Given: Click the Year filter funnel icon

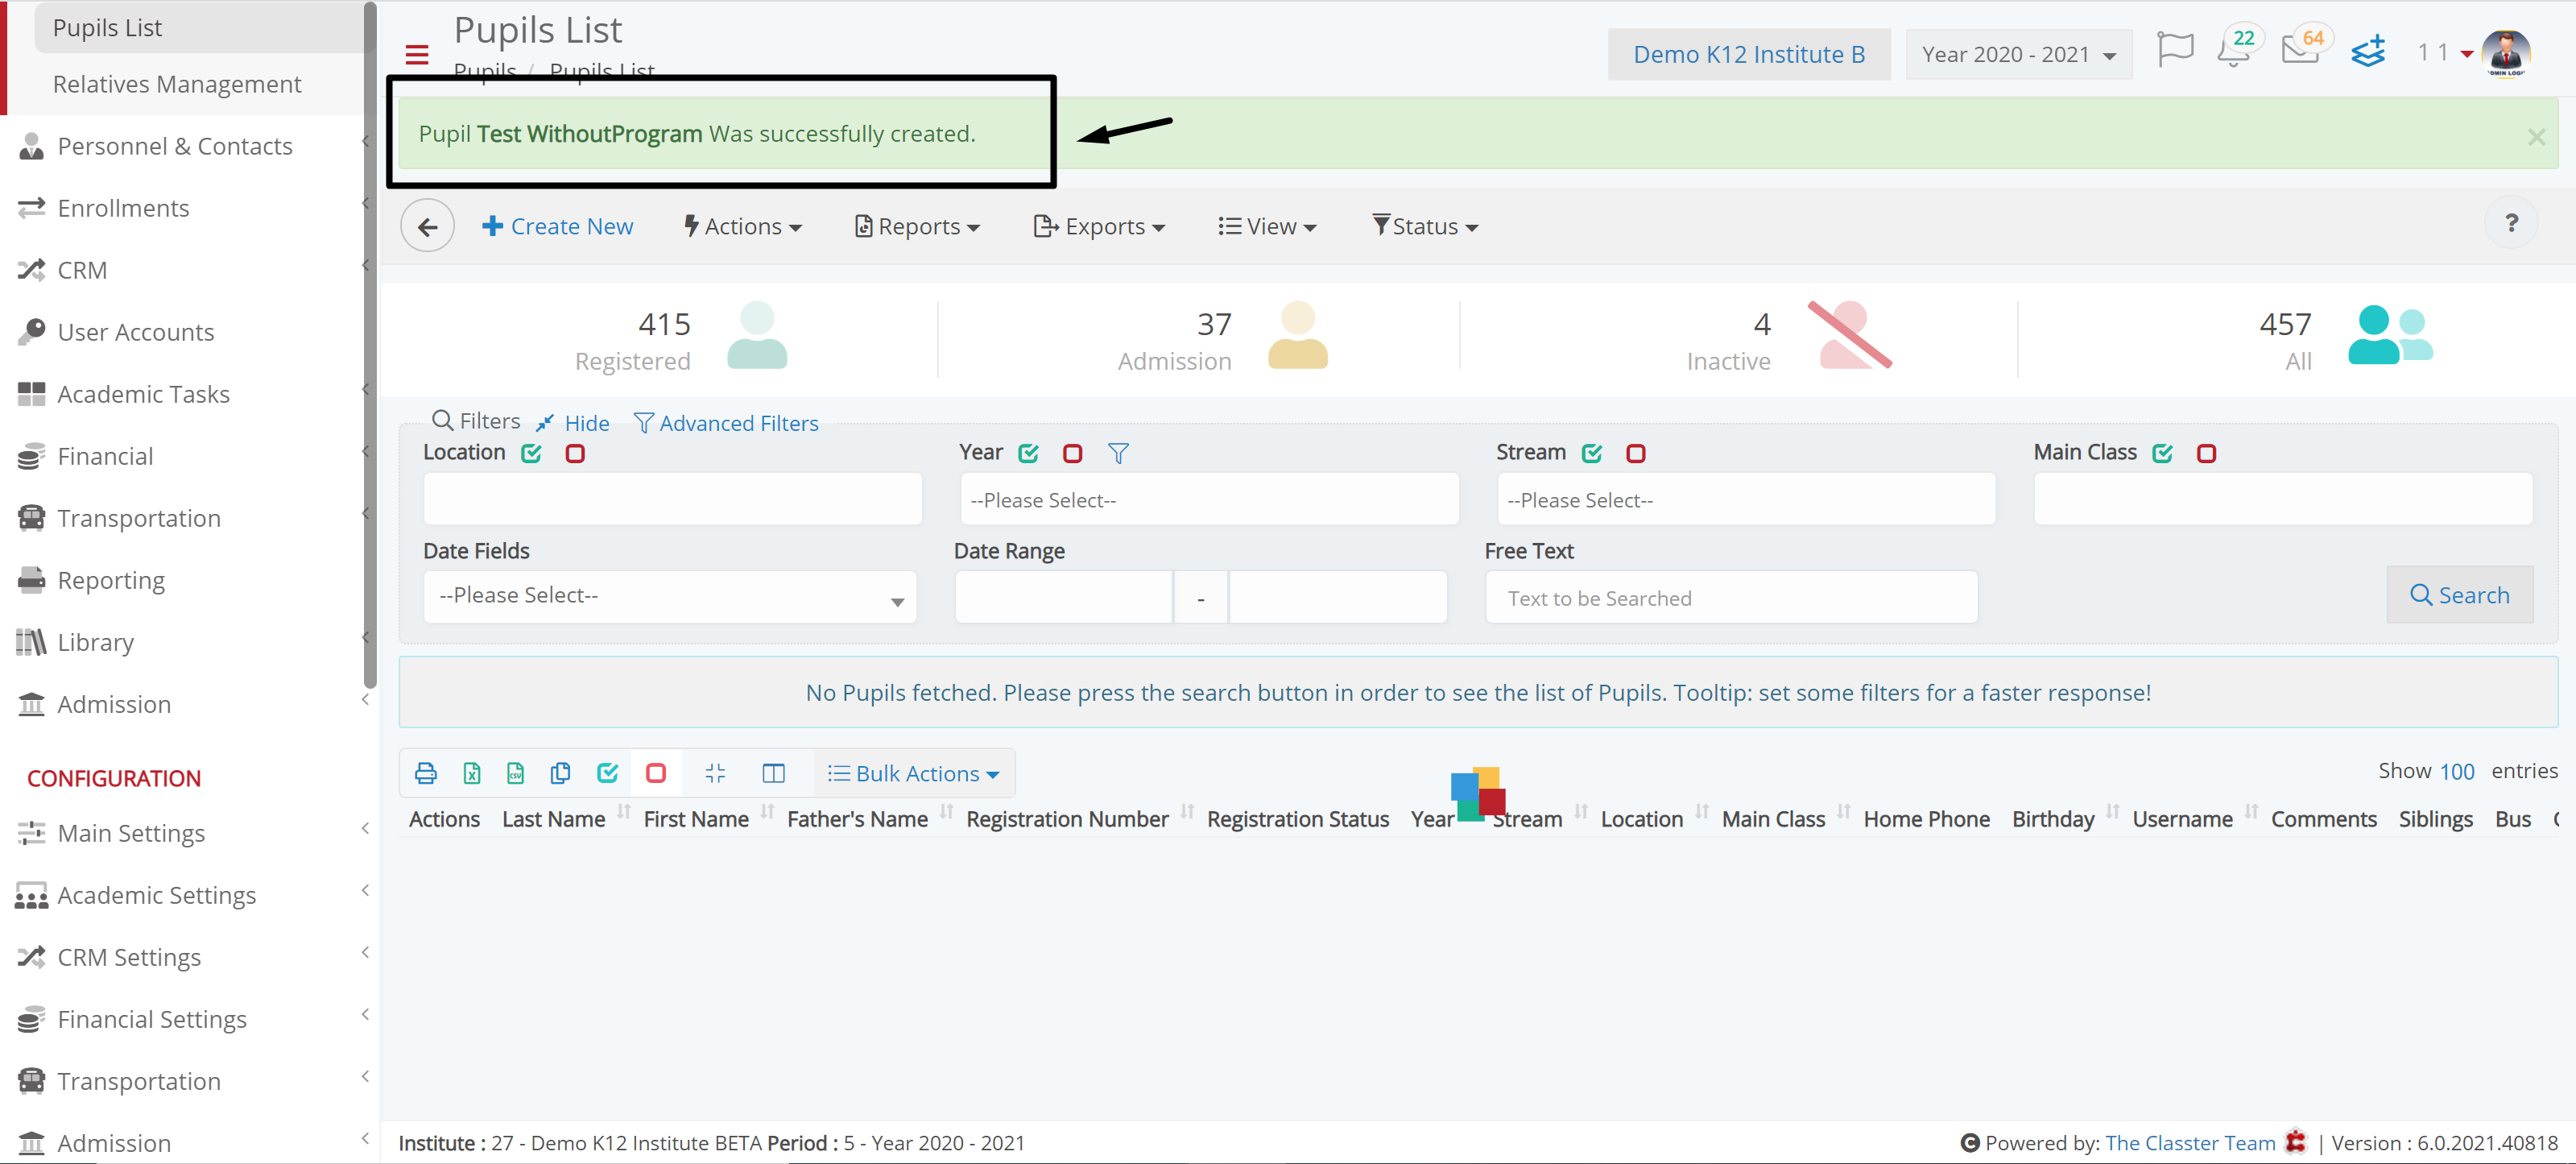Looking at the screenshot, I should pos(1118,453).
